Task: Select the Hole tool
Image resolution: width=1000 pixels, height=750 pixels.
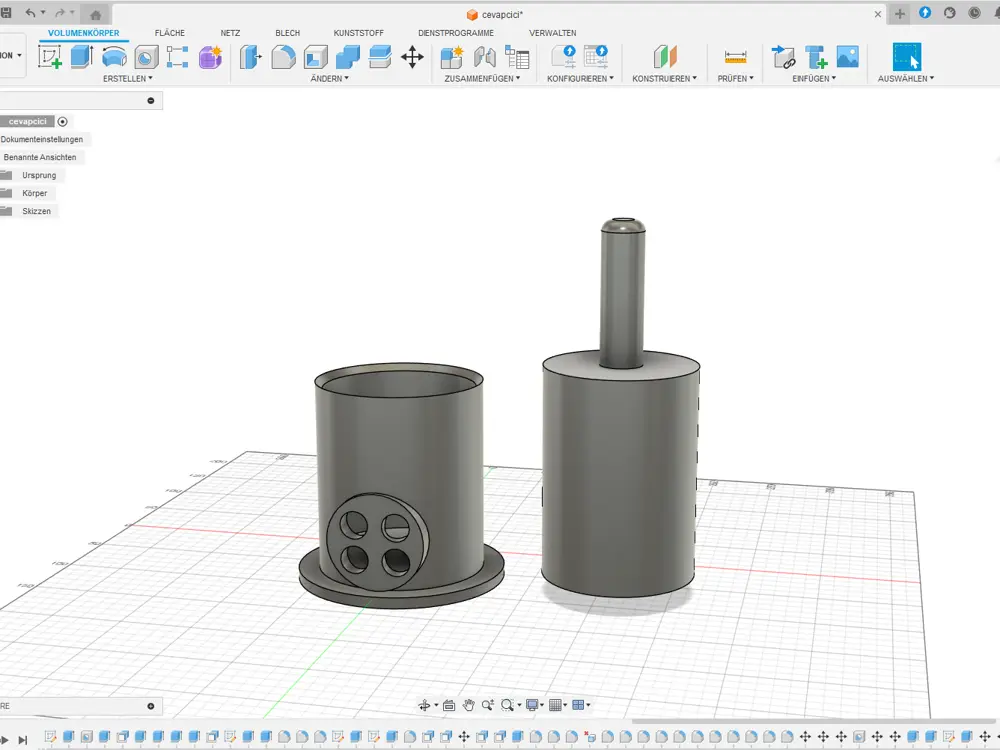Action: click(146, 57)
